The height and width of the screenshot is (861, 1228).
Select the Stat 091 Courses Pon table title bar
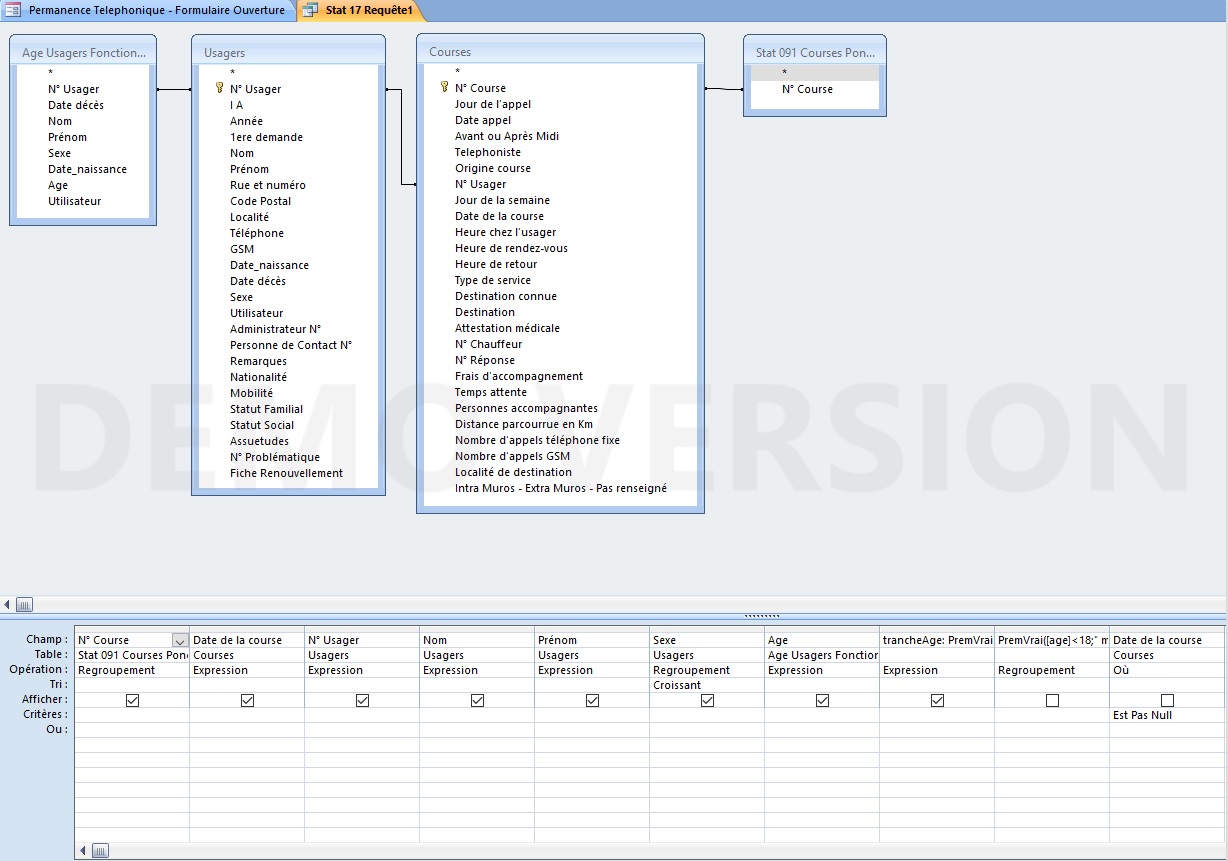815,52
